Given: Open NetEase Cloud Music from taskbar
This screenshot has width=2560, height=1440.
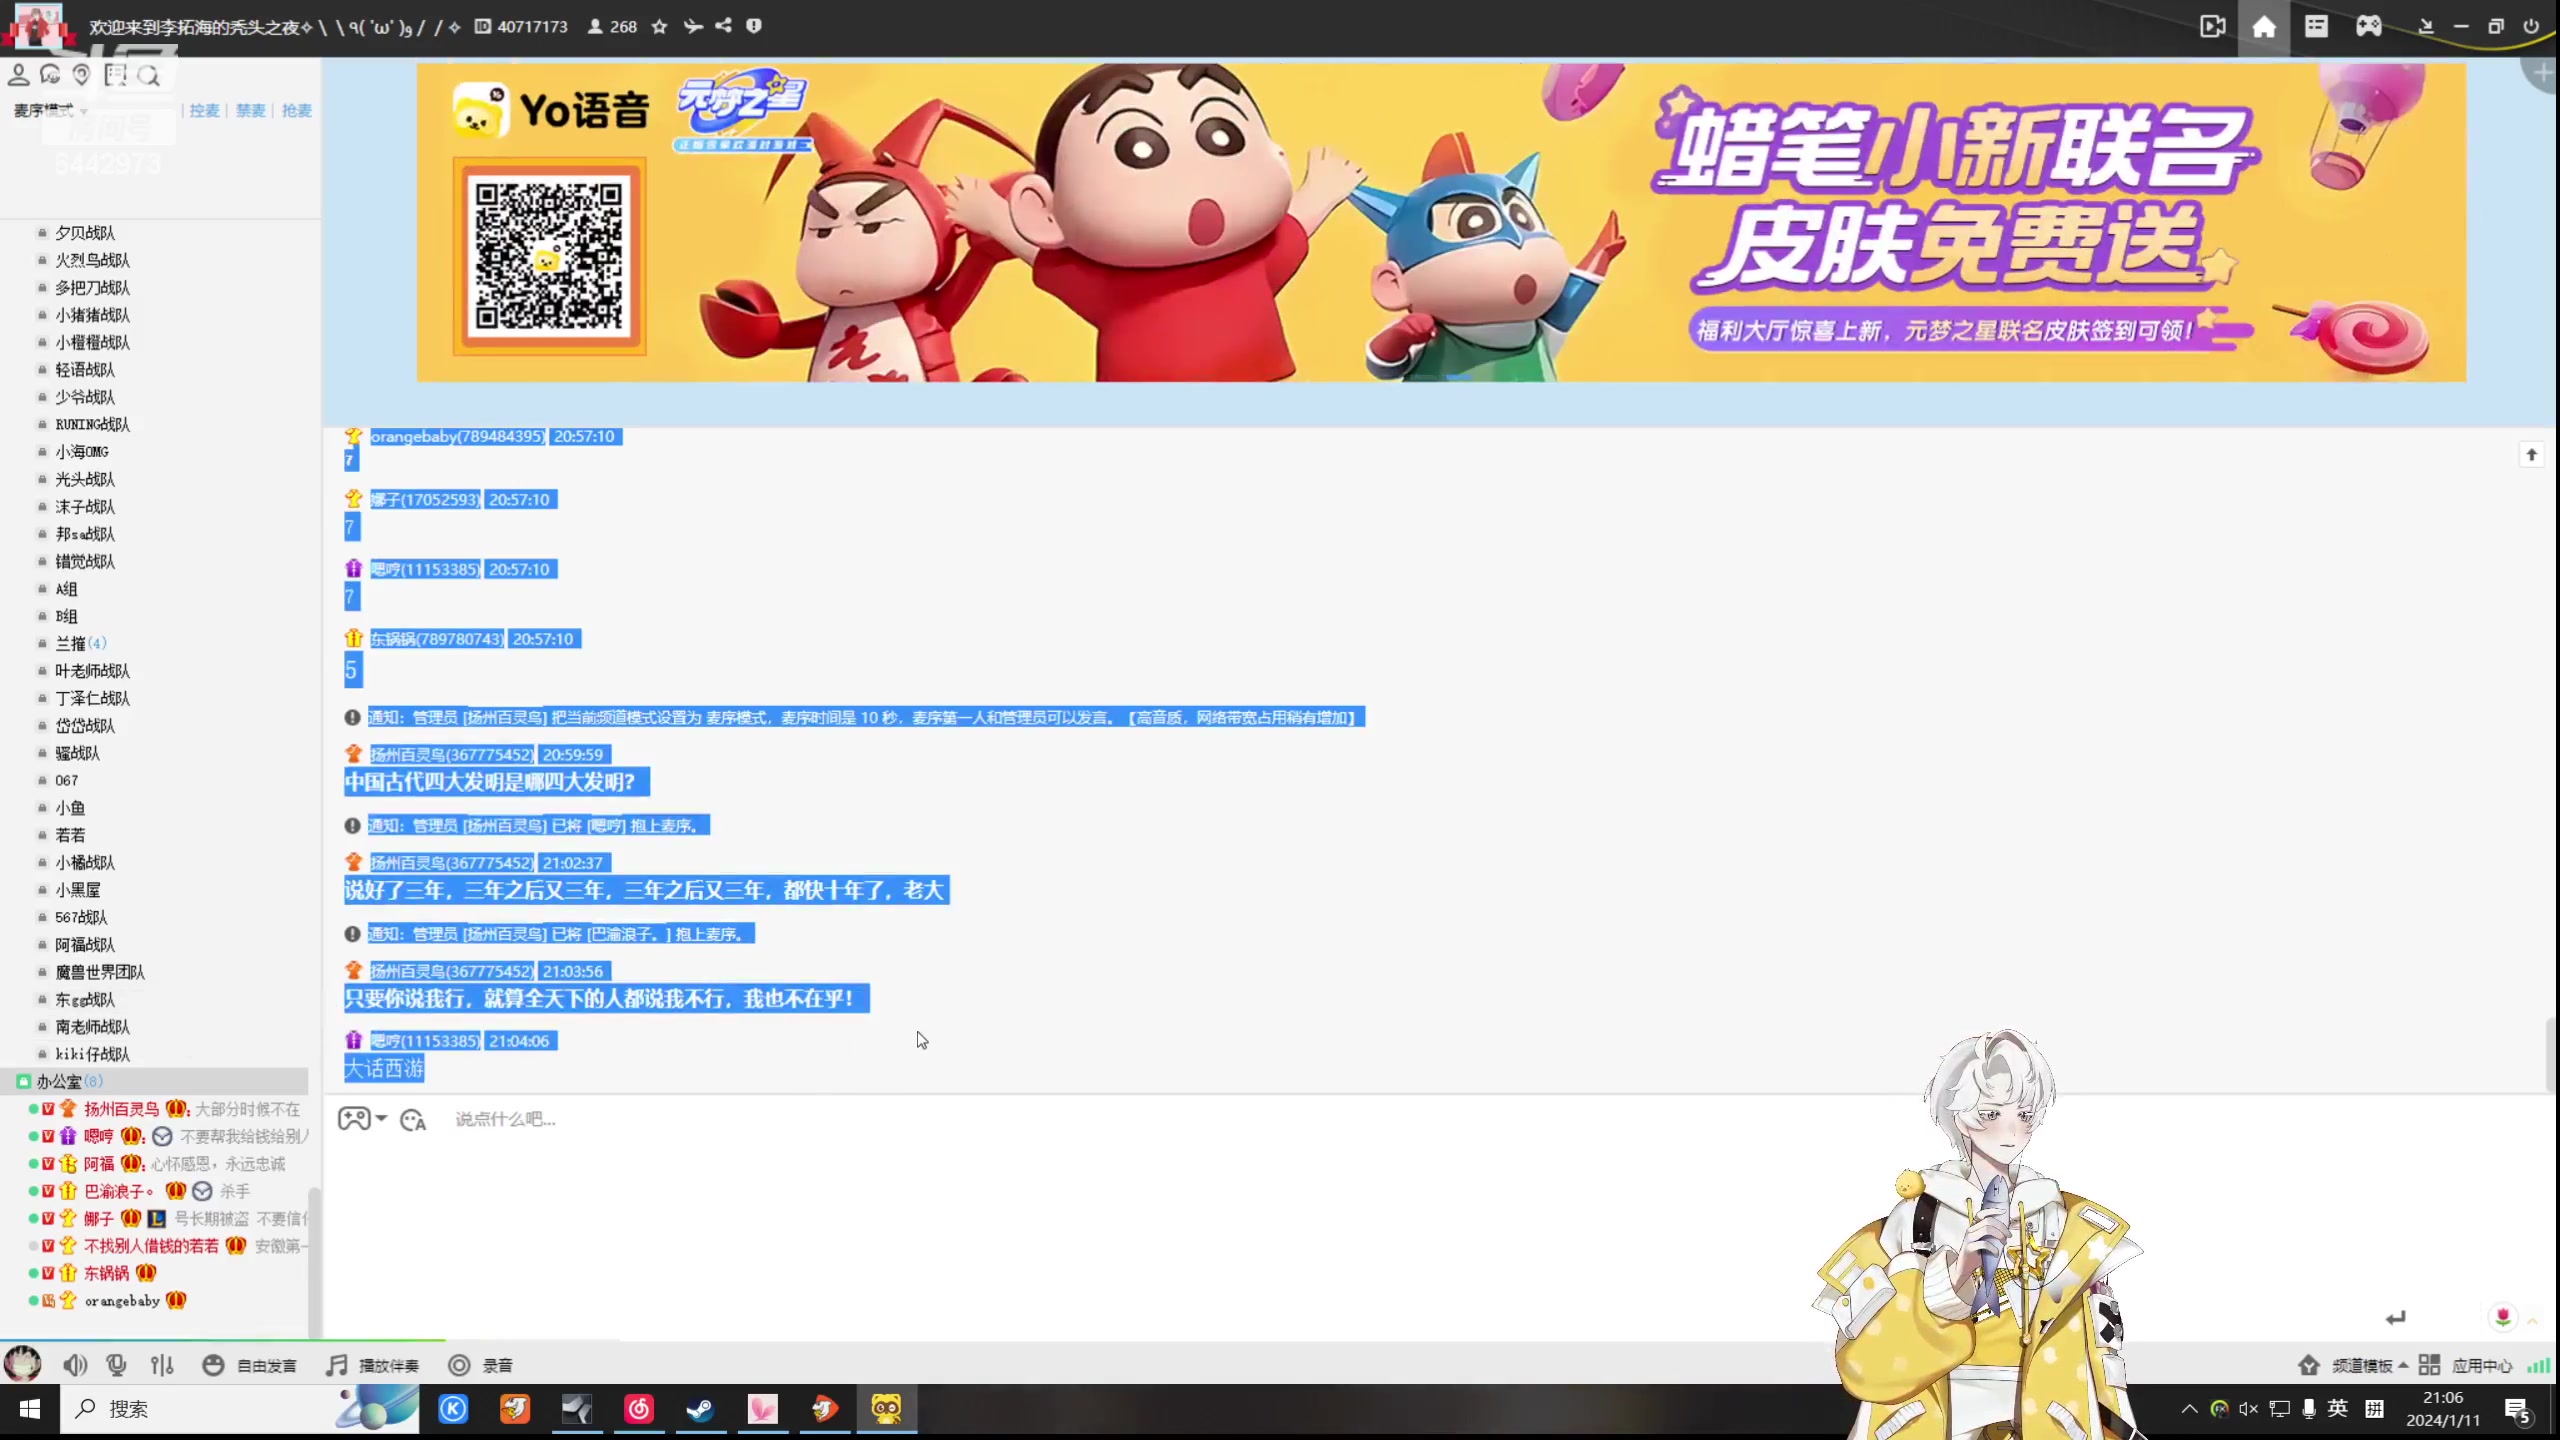Looking at the screenshot, I should [639, 1409].
